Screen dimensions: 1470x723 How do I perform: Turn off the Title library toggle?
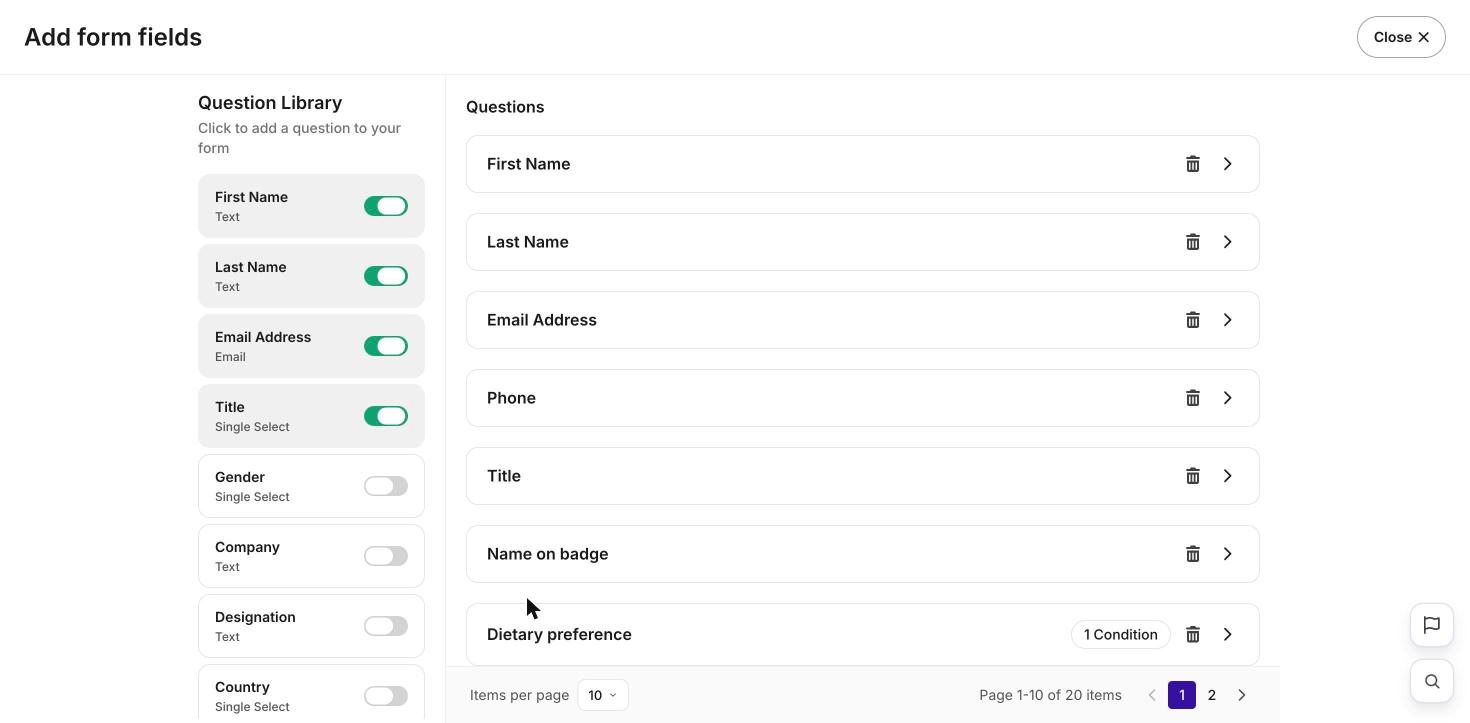(x=386, y=416)
